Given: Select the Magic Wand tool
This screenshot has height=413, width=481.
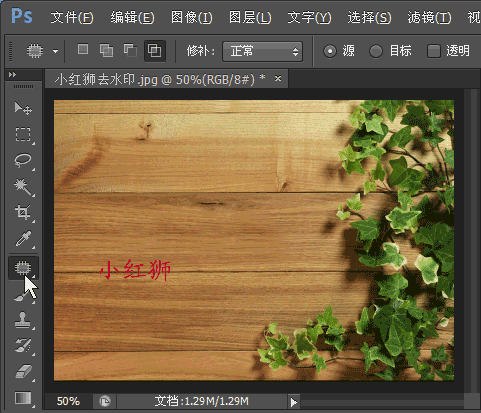Looking at the screenshot, I should [23, 187].
